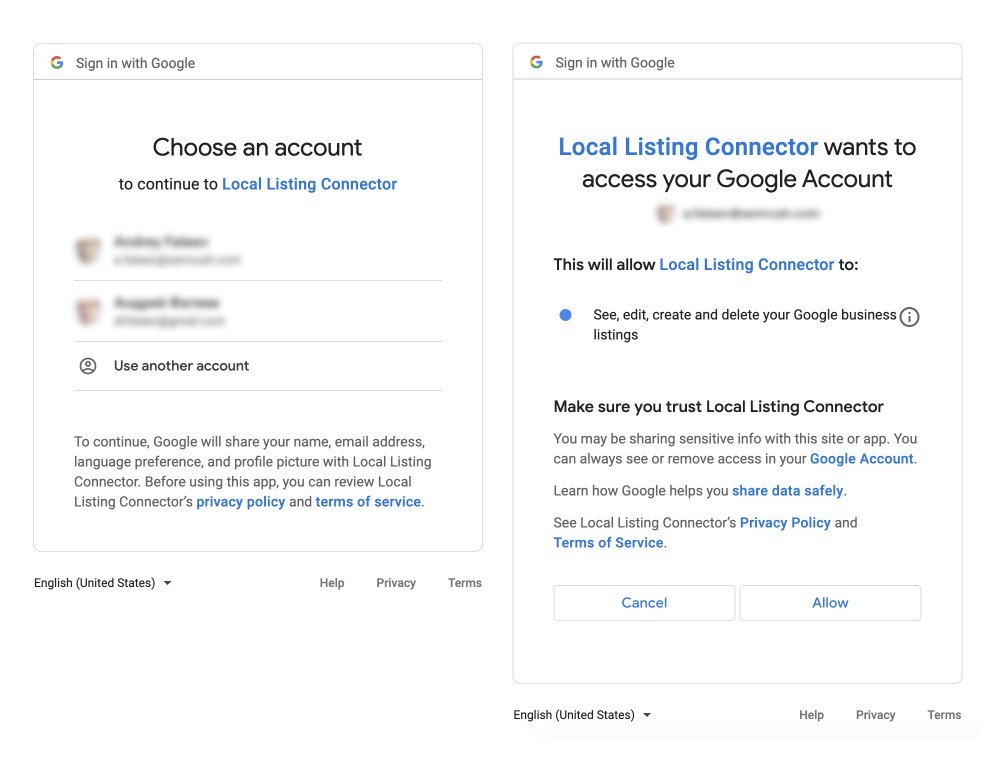This screenshot has height=762, width=998.
Task: Select the business listings permission bullet
Action: coord(565,314)
